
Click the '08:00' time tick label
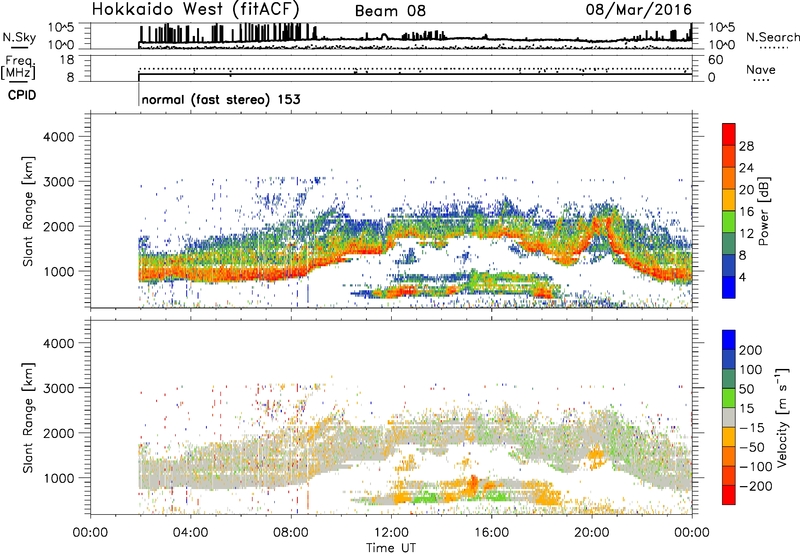coord(291,533)
